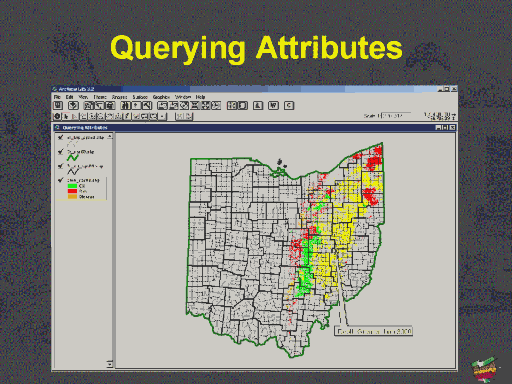Open the Graphics menu
The image size is (512, 384).
coord(161,97)
